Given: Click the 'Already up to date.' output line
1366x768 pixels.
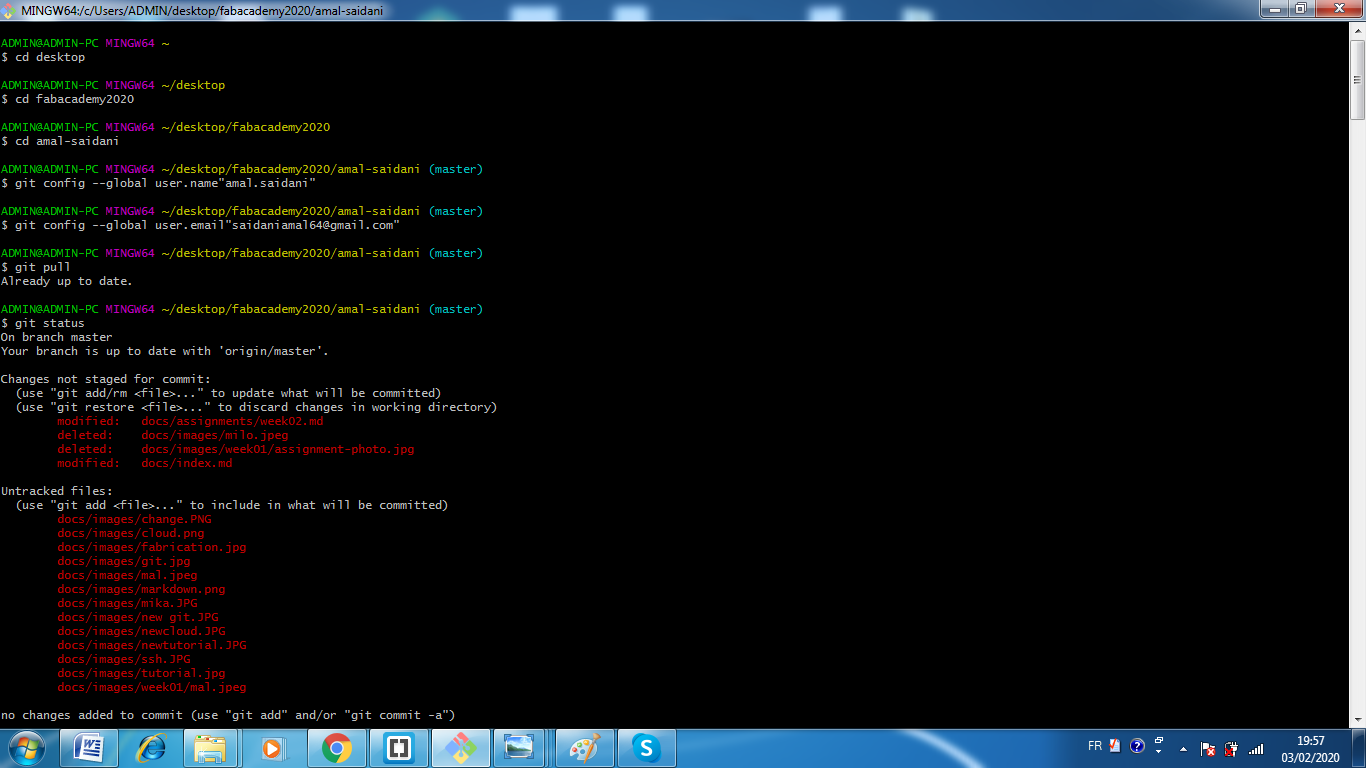Looking at the screenshot, I should click(x=66, y=281).
